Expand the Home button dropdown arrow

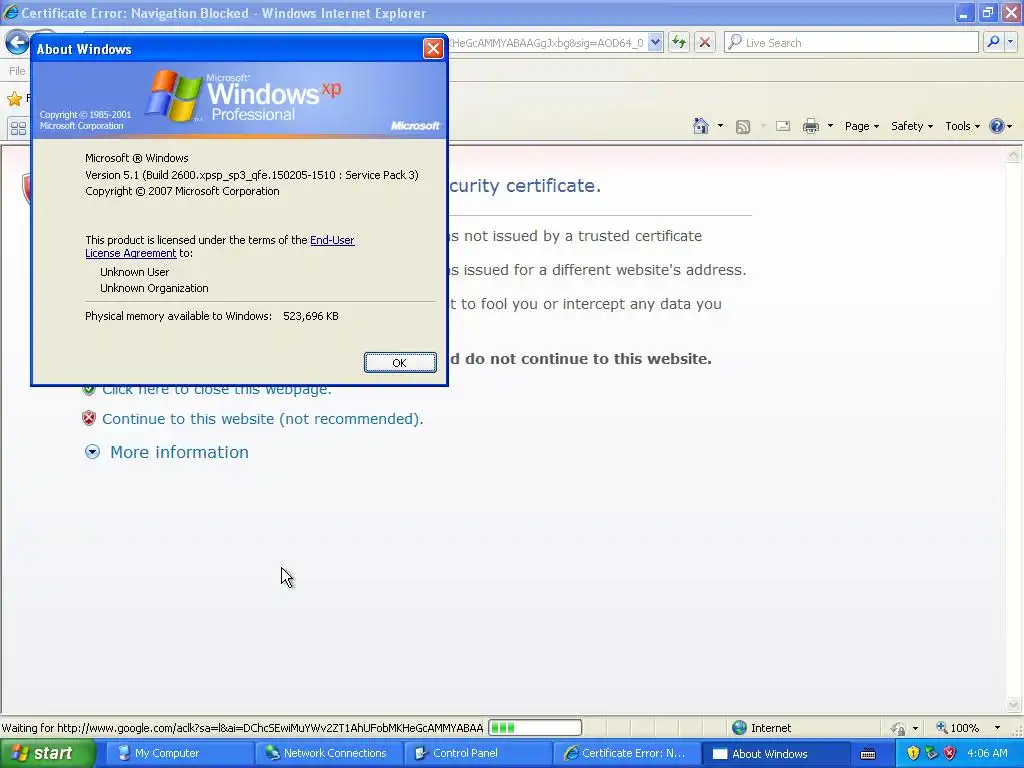pos(720,126)
